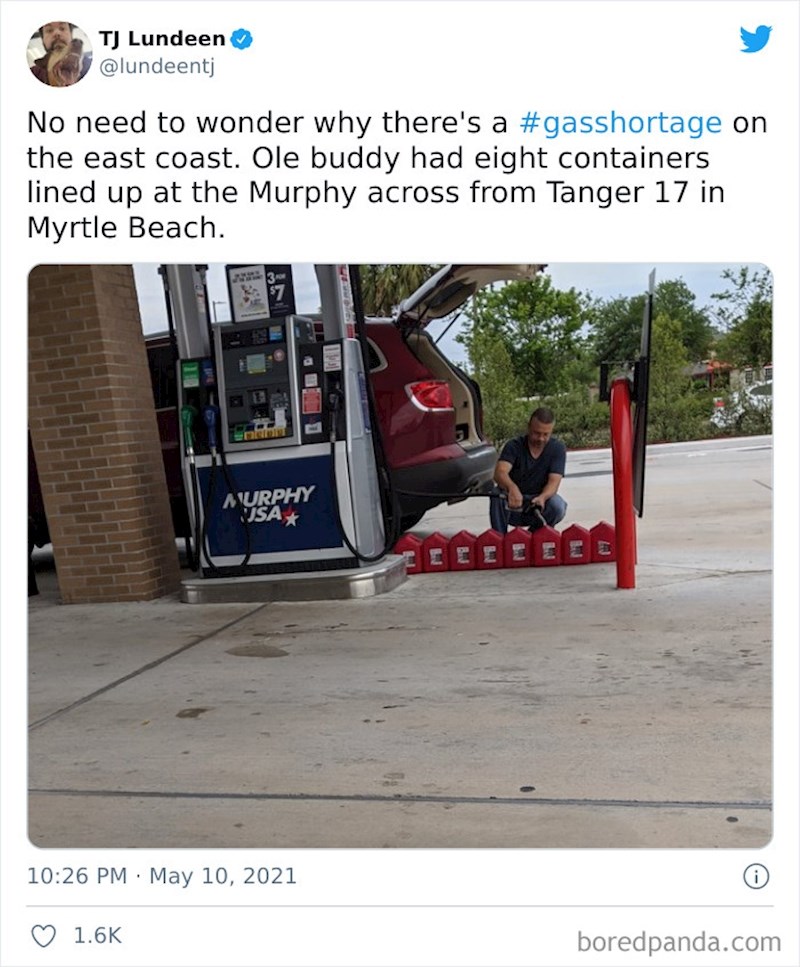Click the red SUV's tail light
The image size is (800, 967).
(x=430, y=395)
